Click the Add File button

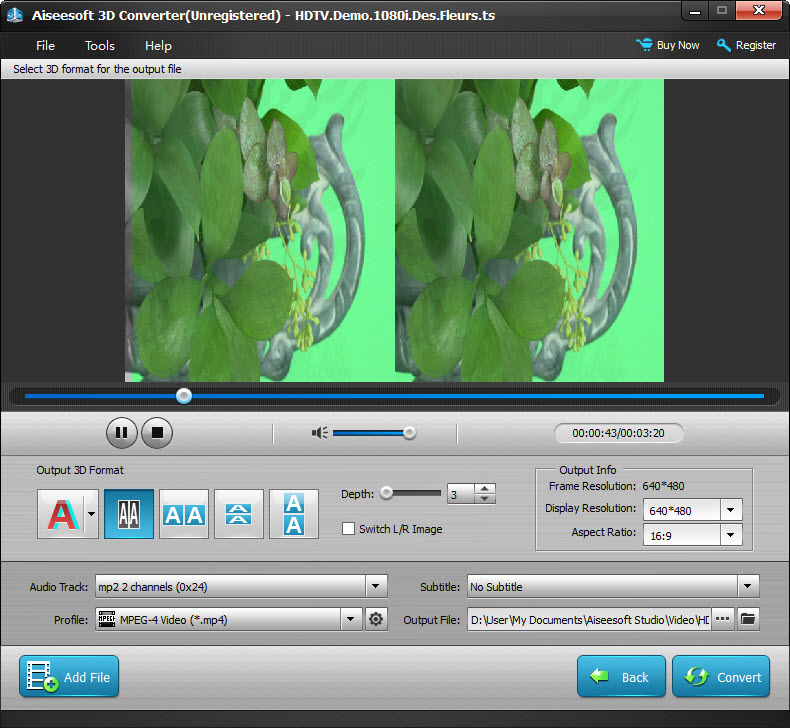(69, 677)
